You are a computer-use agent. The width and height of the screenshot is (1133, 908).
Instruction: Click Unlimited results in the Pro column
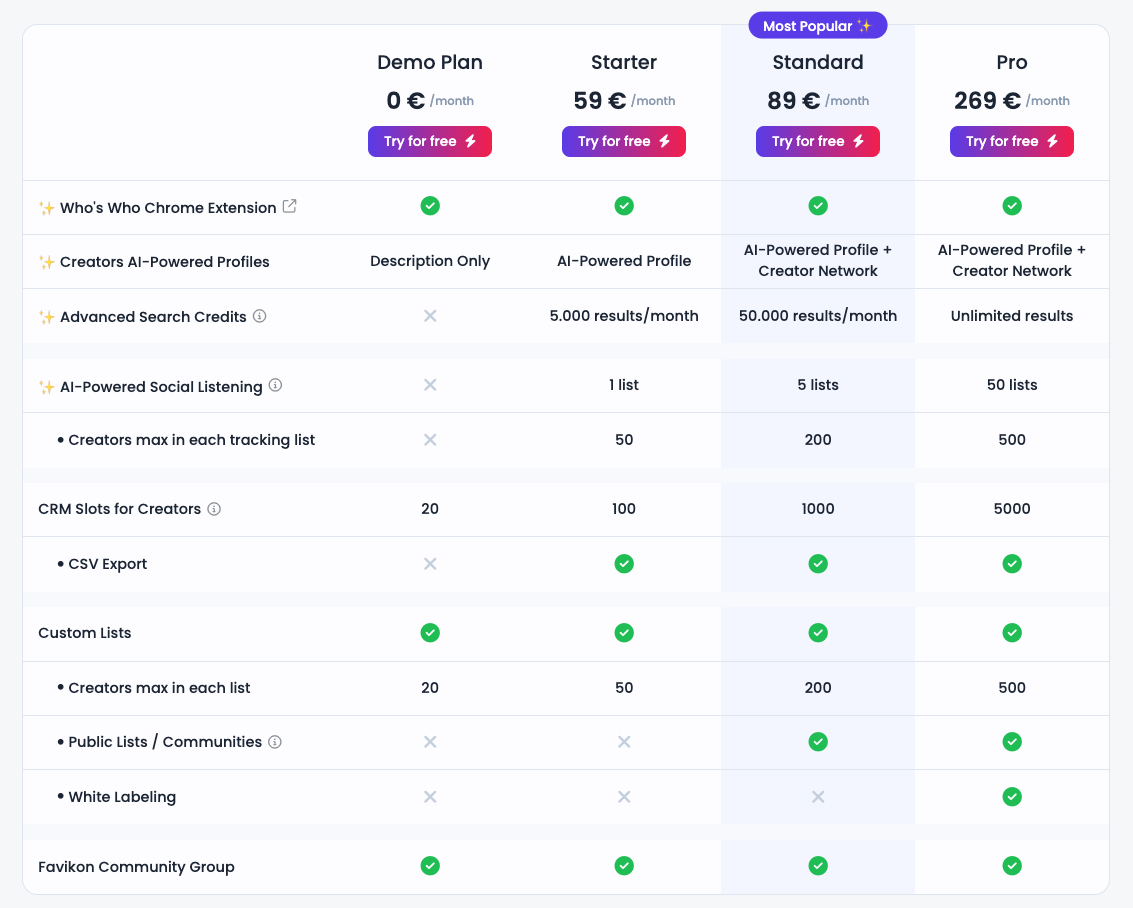click(x=1011, y=316)
